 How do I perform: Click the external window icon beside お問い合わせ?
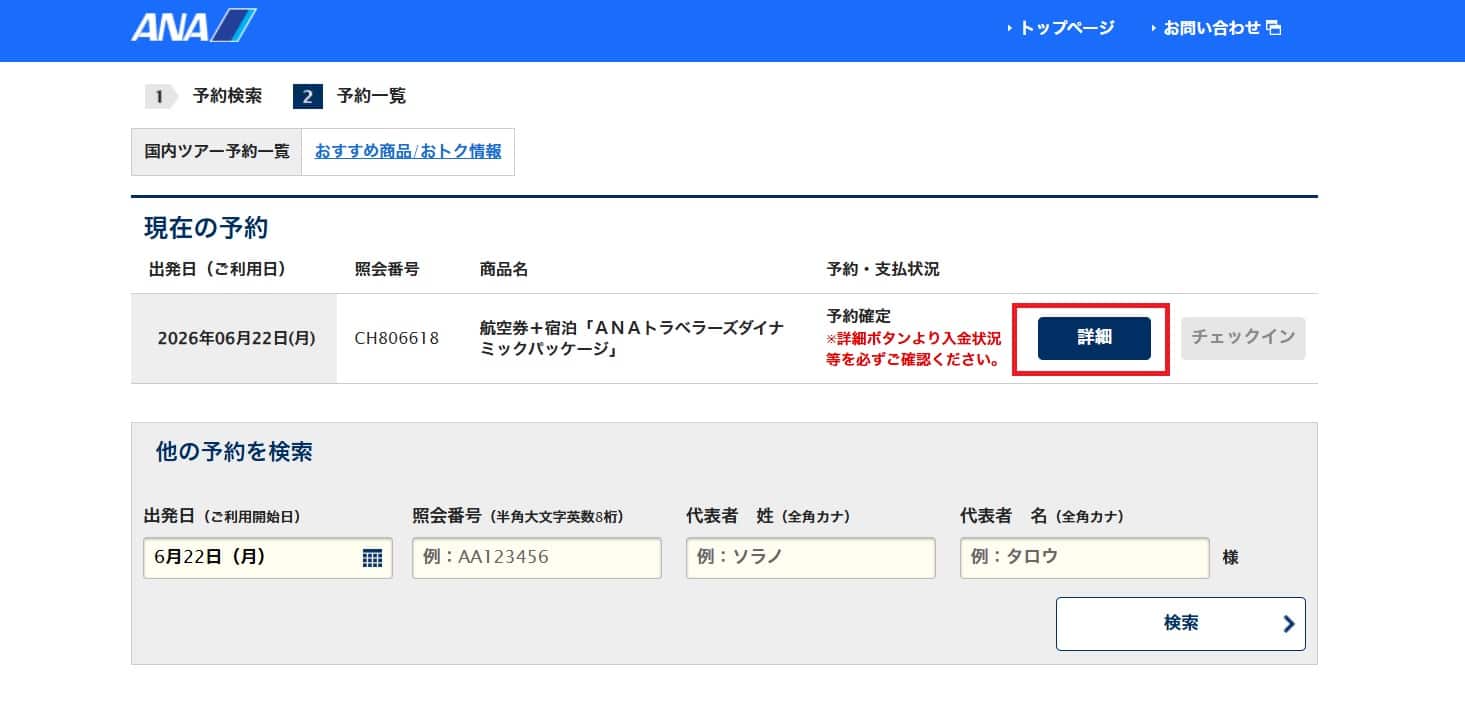(x=1274, y=28)
